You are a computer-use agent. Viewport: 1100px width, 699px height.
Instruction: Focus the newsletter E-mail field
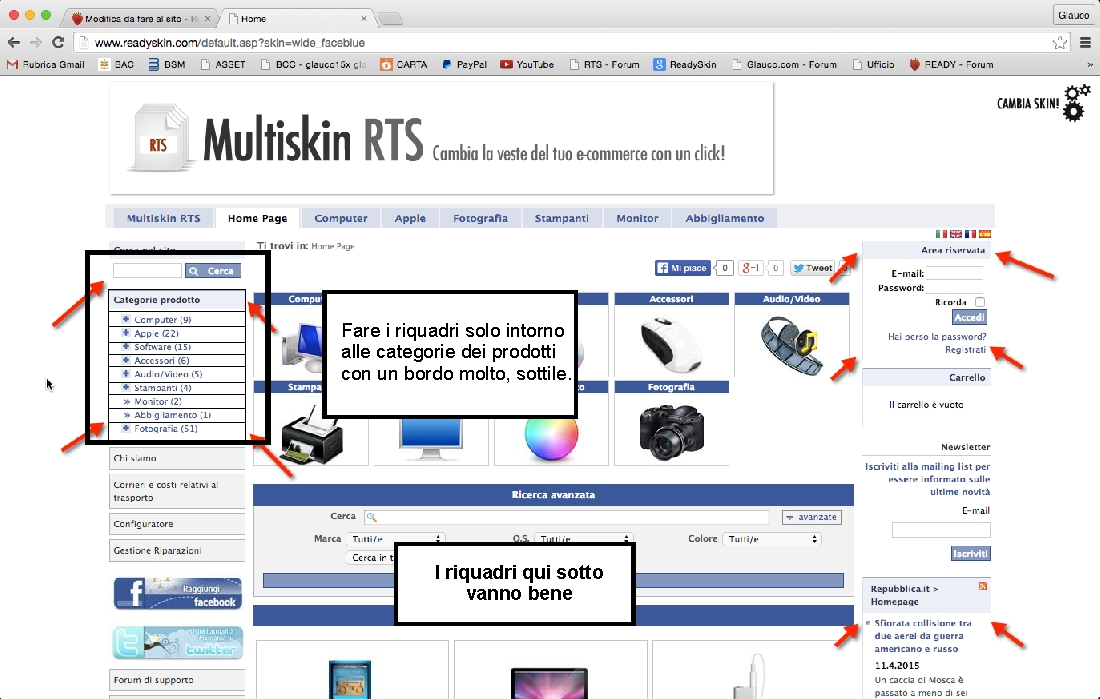click(941, 530)
